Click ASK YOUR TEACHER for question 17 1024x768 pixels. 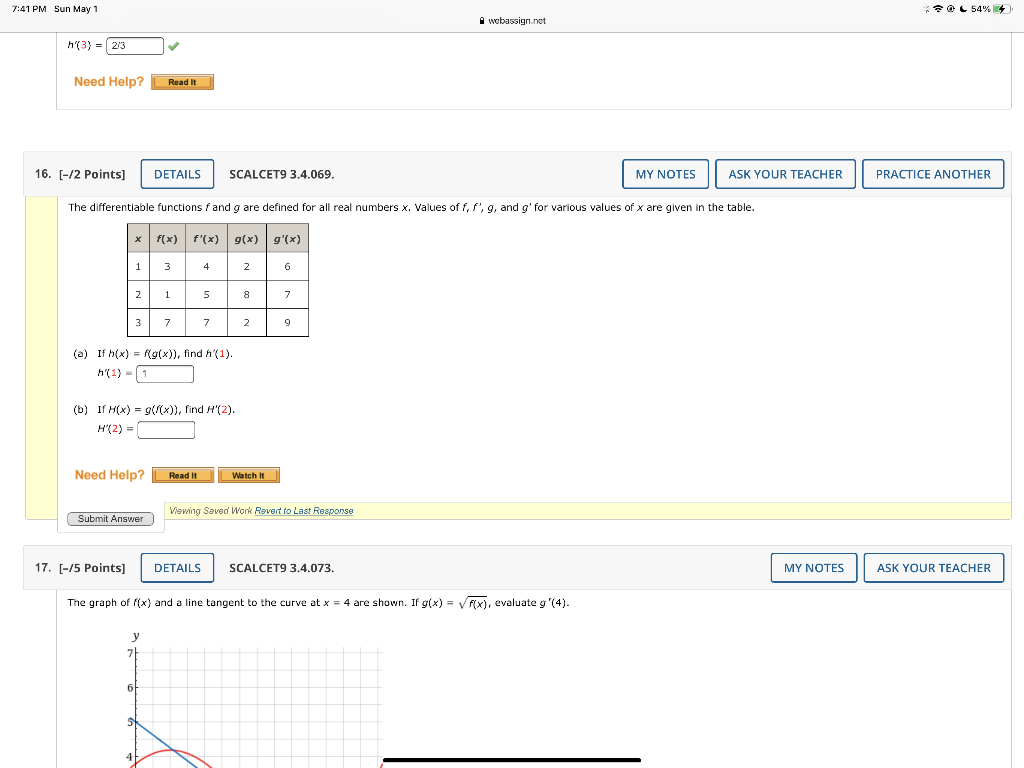(933, 567)
